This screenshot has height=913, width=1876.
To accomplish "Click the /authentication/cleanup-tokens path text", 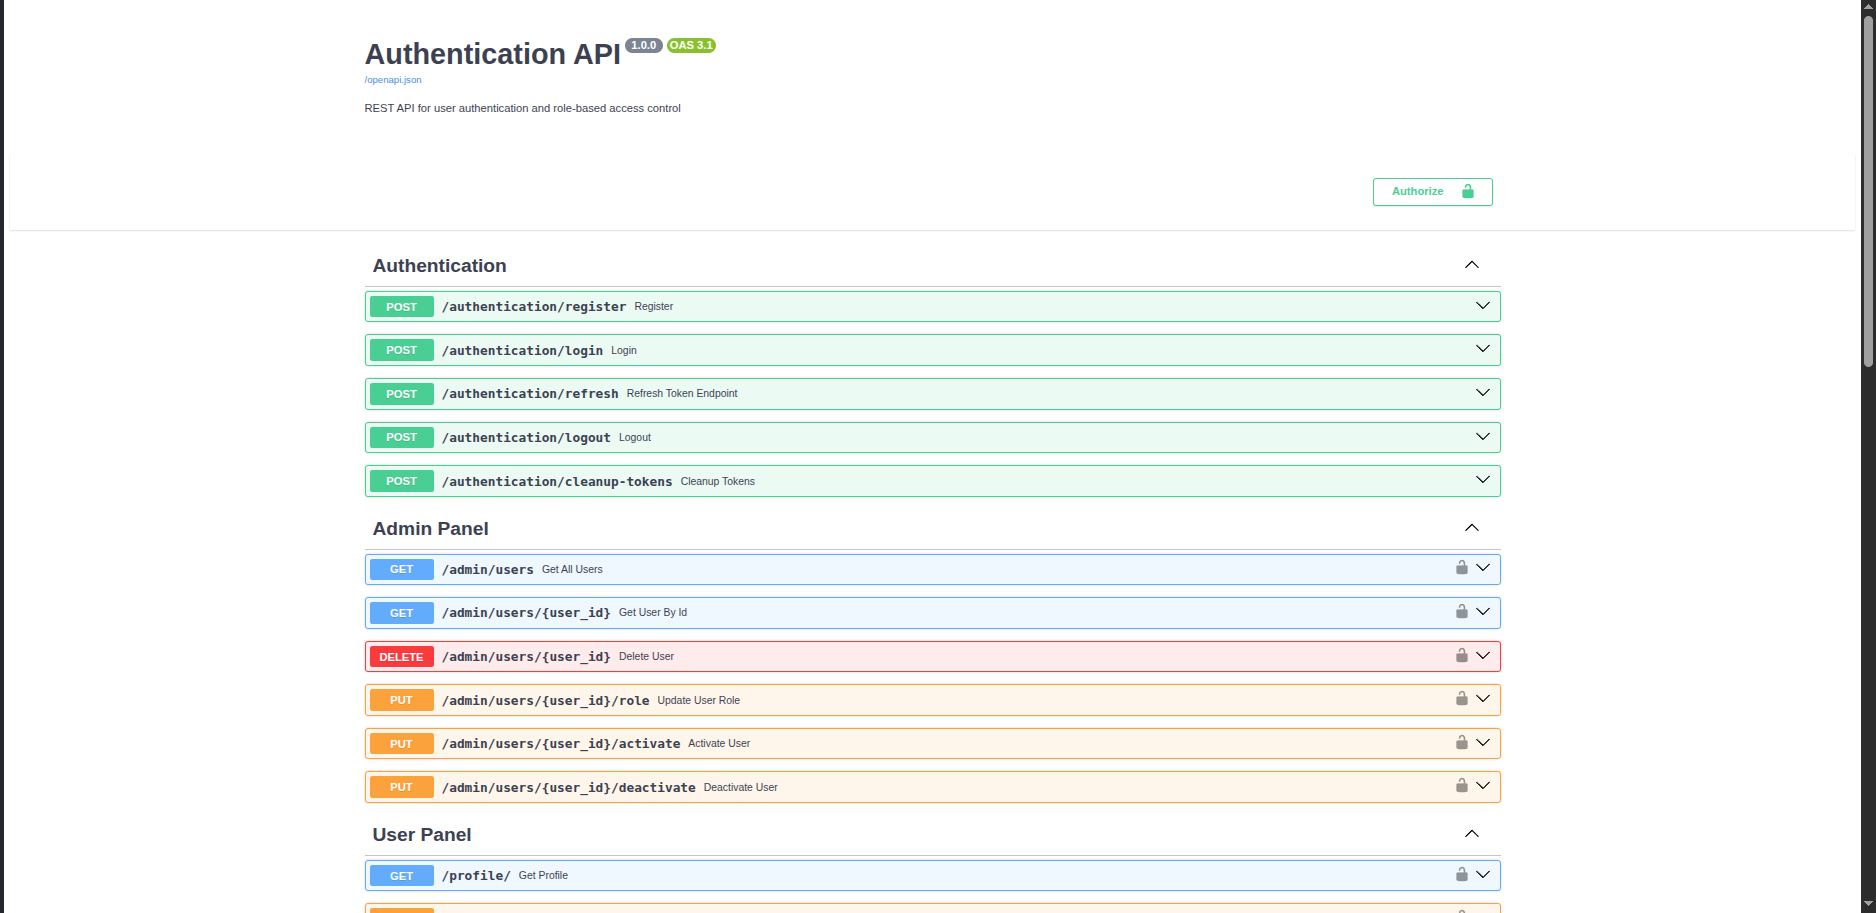I will coord(557,482).
